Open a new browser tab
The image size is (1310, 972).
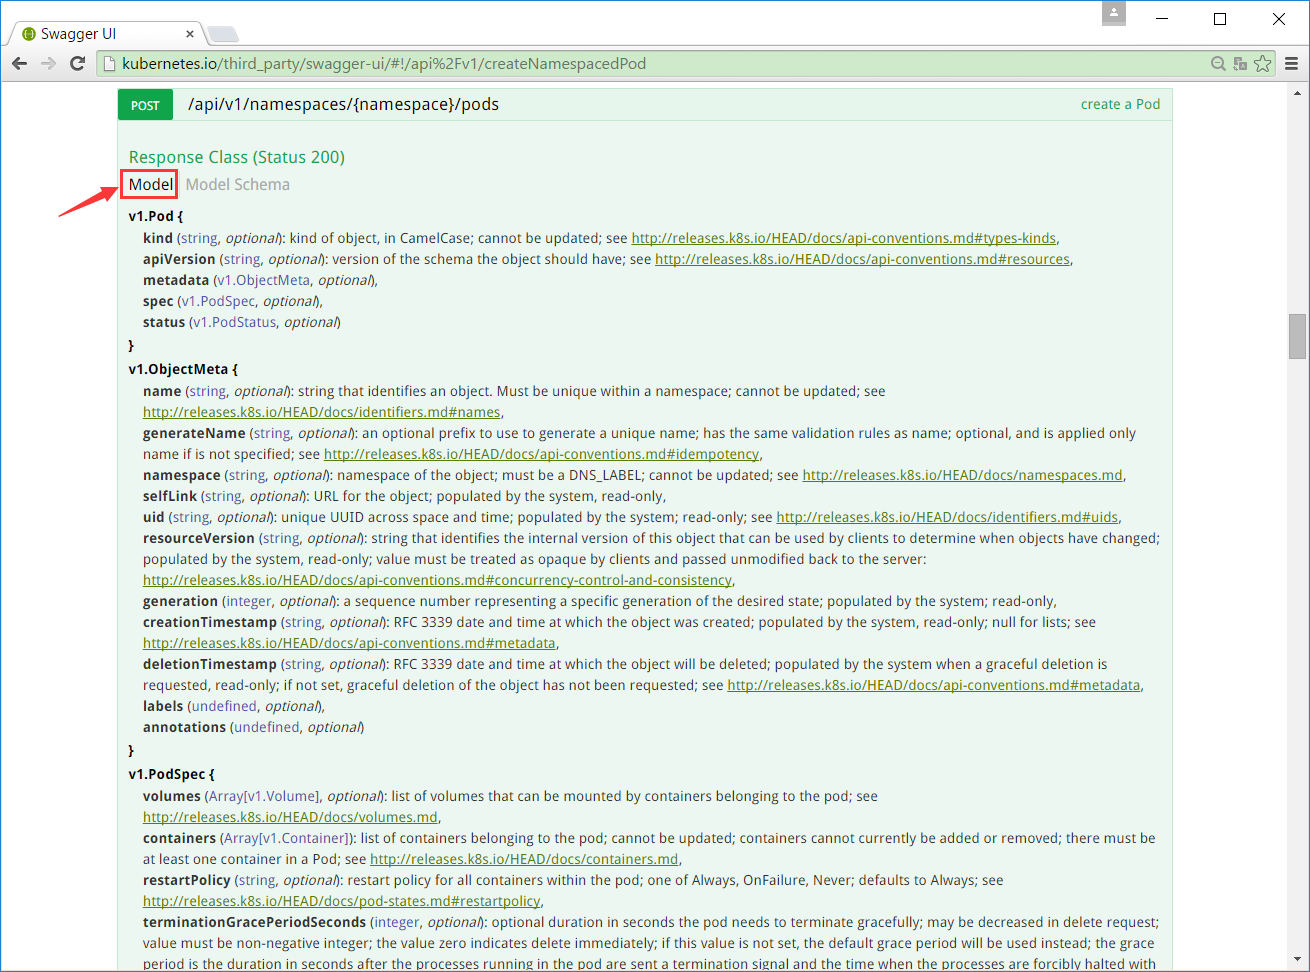tap(222, 34)
